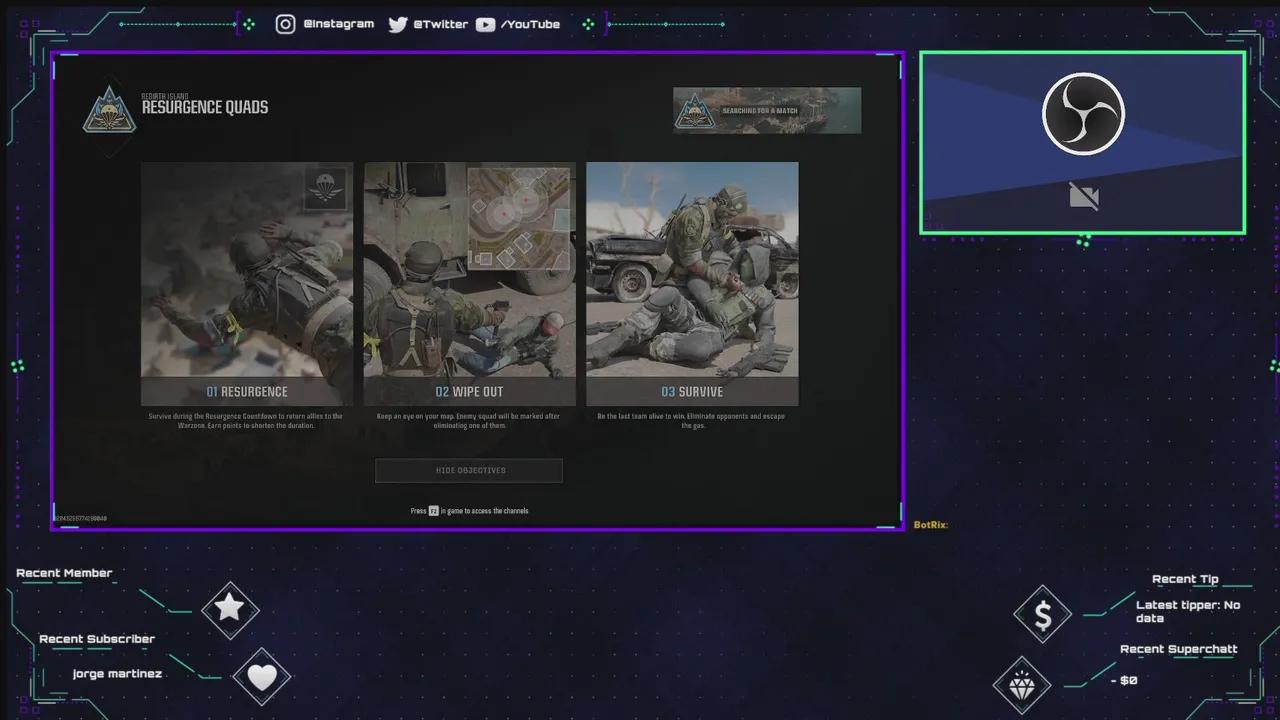Click the 'Latest tipper: No data' text

[x=1188, y=611]
